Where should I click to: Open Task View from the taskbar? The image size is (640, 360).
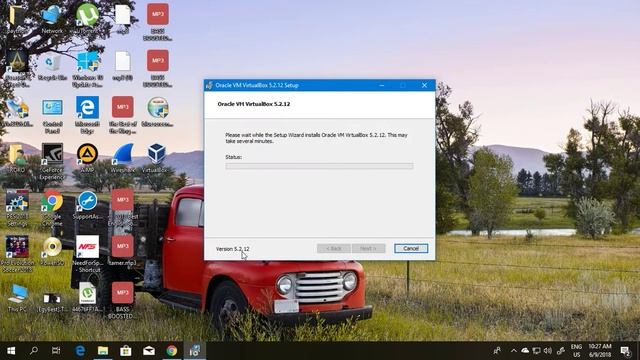[56, 351]
